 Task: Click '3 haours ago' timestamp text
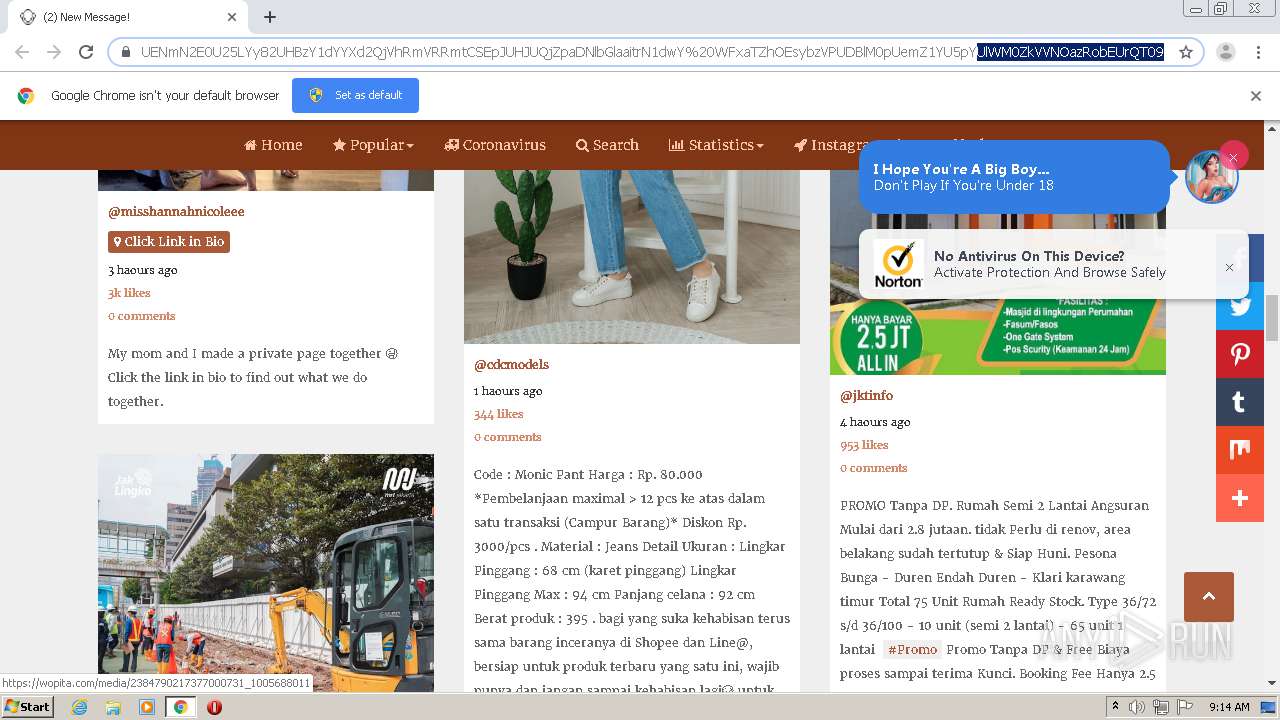(142, 270)
